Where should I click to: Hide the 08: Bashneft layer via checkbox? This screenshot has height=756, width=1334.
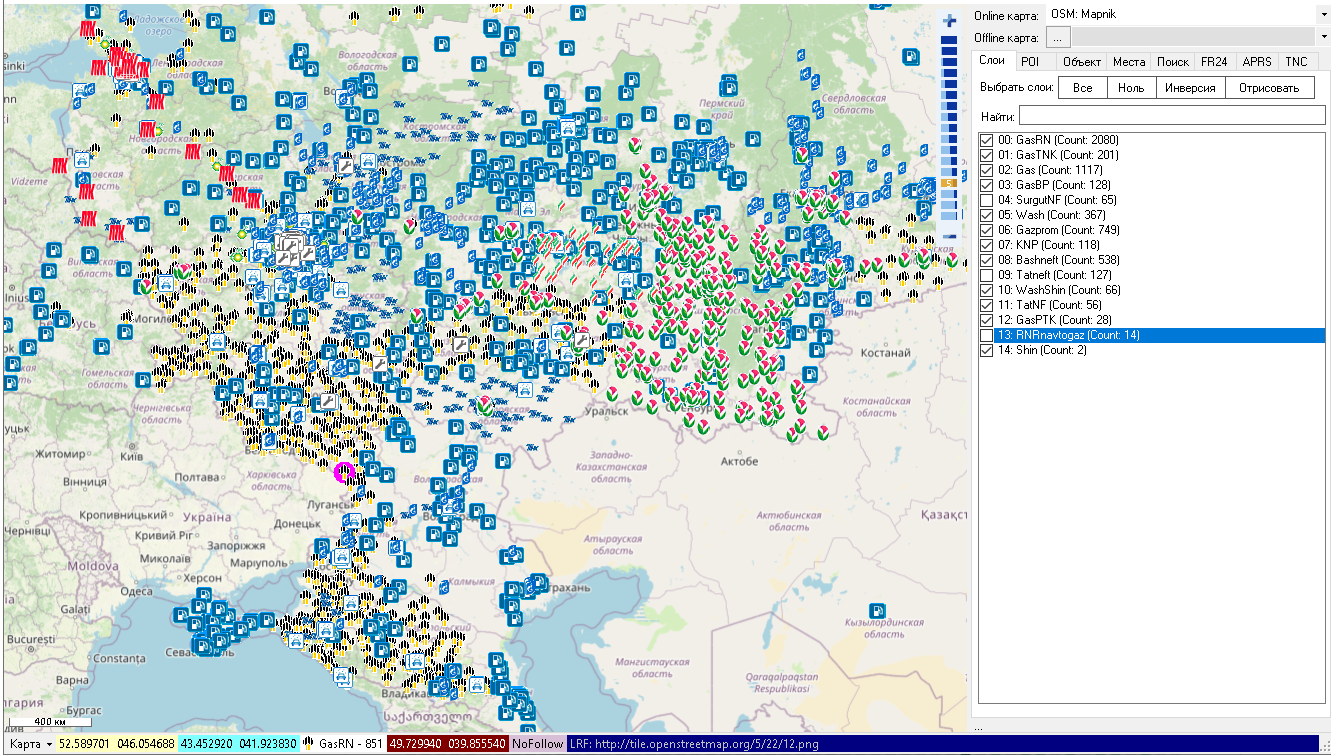pos(987,260)
